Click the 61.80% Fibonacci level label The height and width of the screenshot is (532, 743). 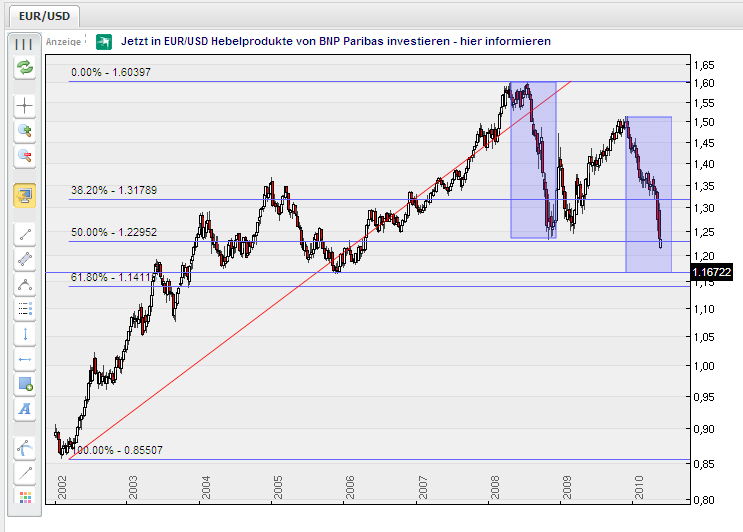tap(113, 277)
